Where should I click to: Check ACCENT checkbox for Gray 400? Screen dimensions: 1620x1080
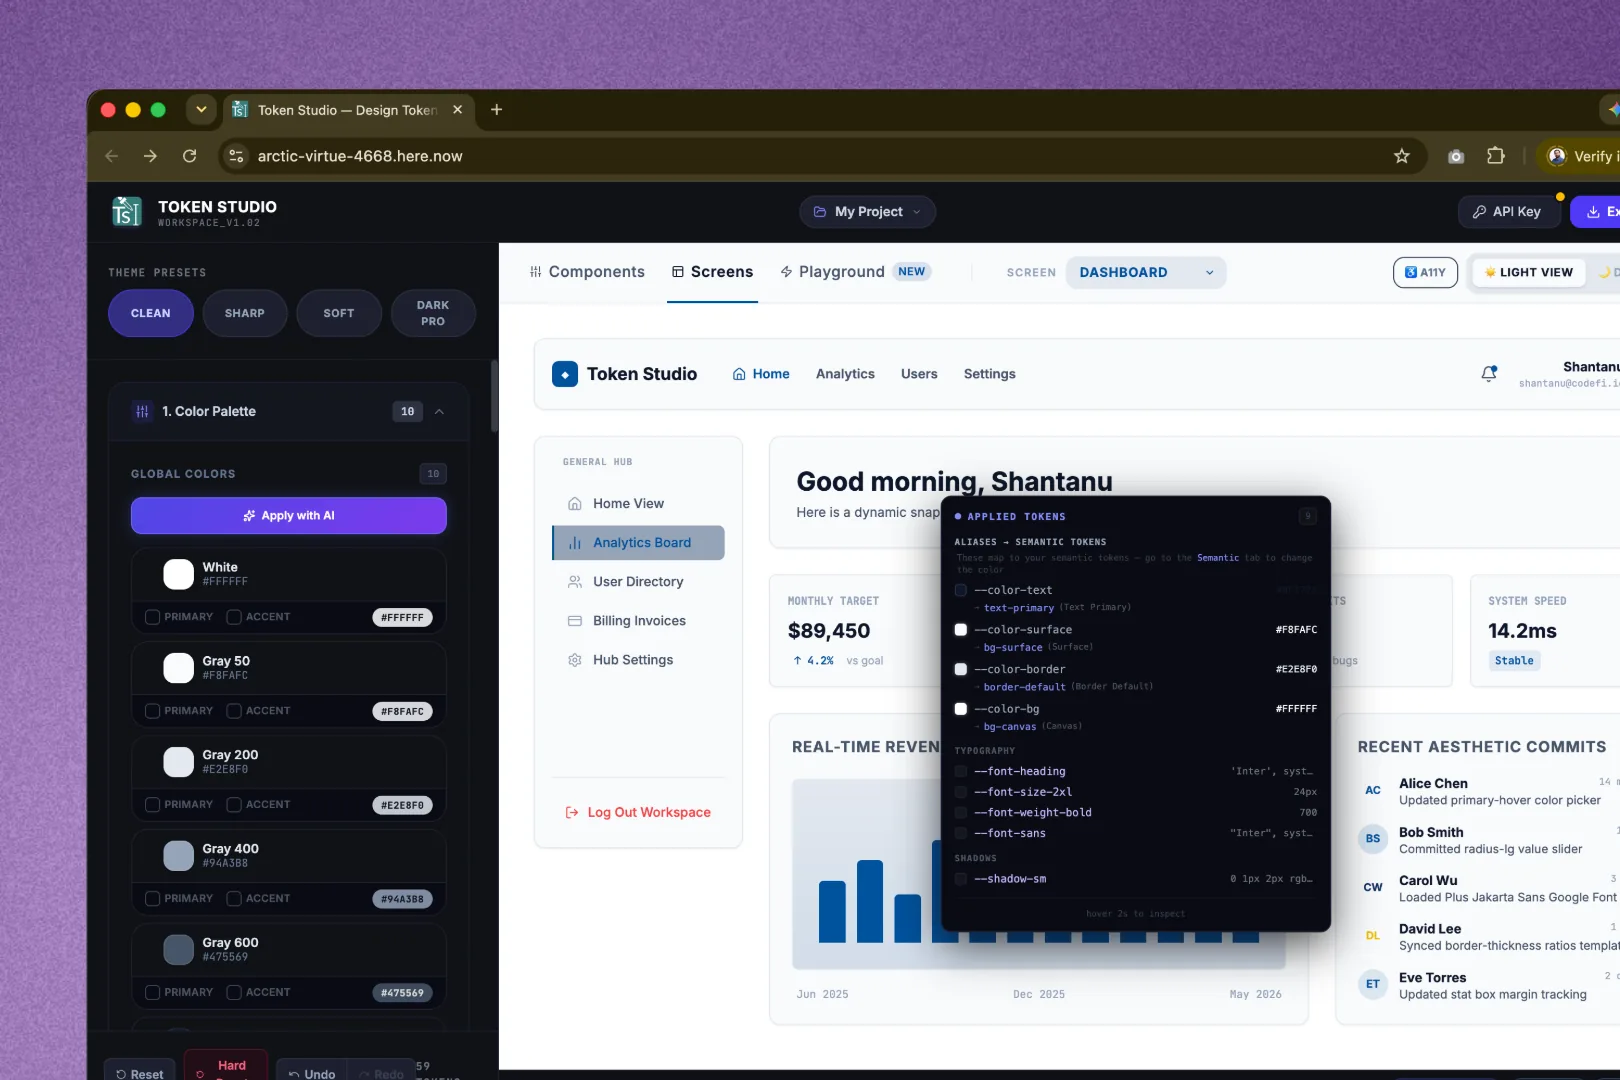tap(234, 899)
